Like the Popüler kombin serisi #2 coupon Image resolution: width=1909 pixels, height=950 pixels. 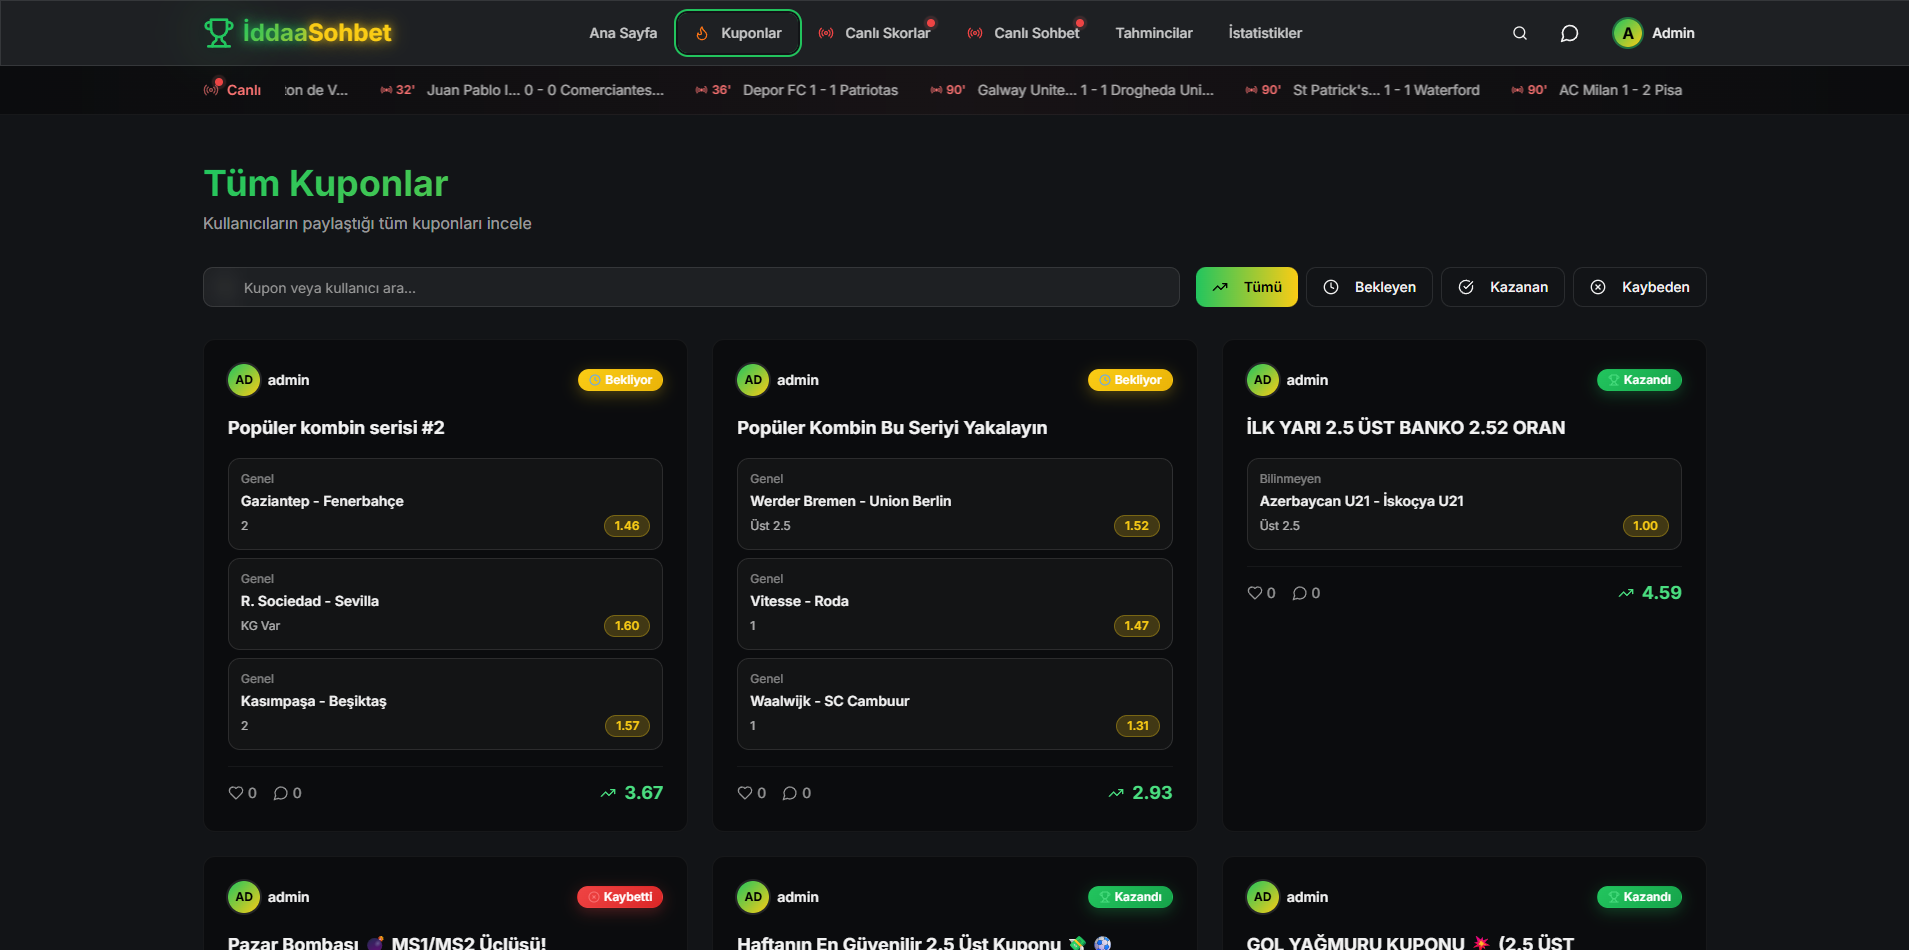click(236, 793)
